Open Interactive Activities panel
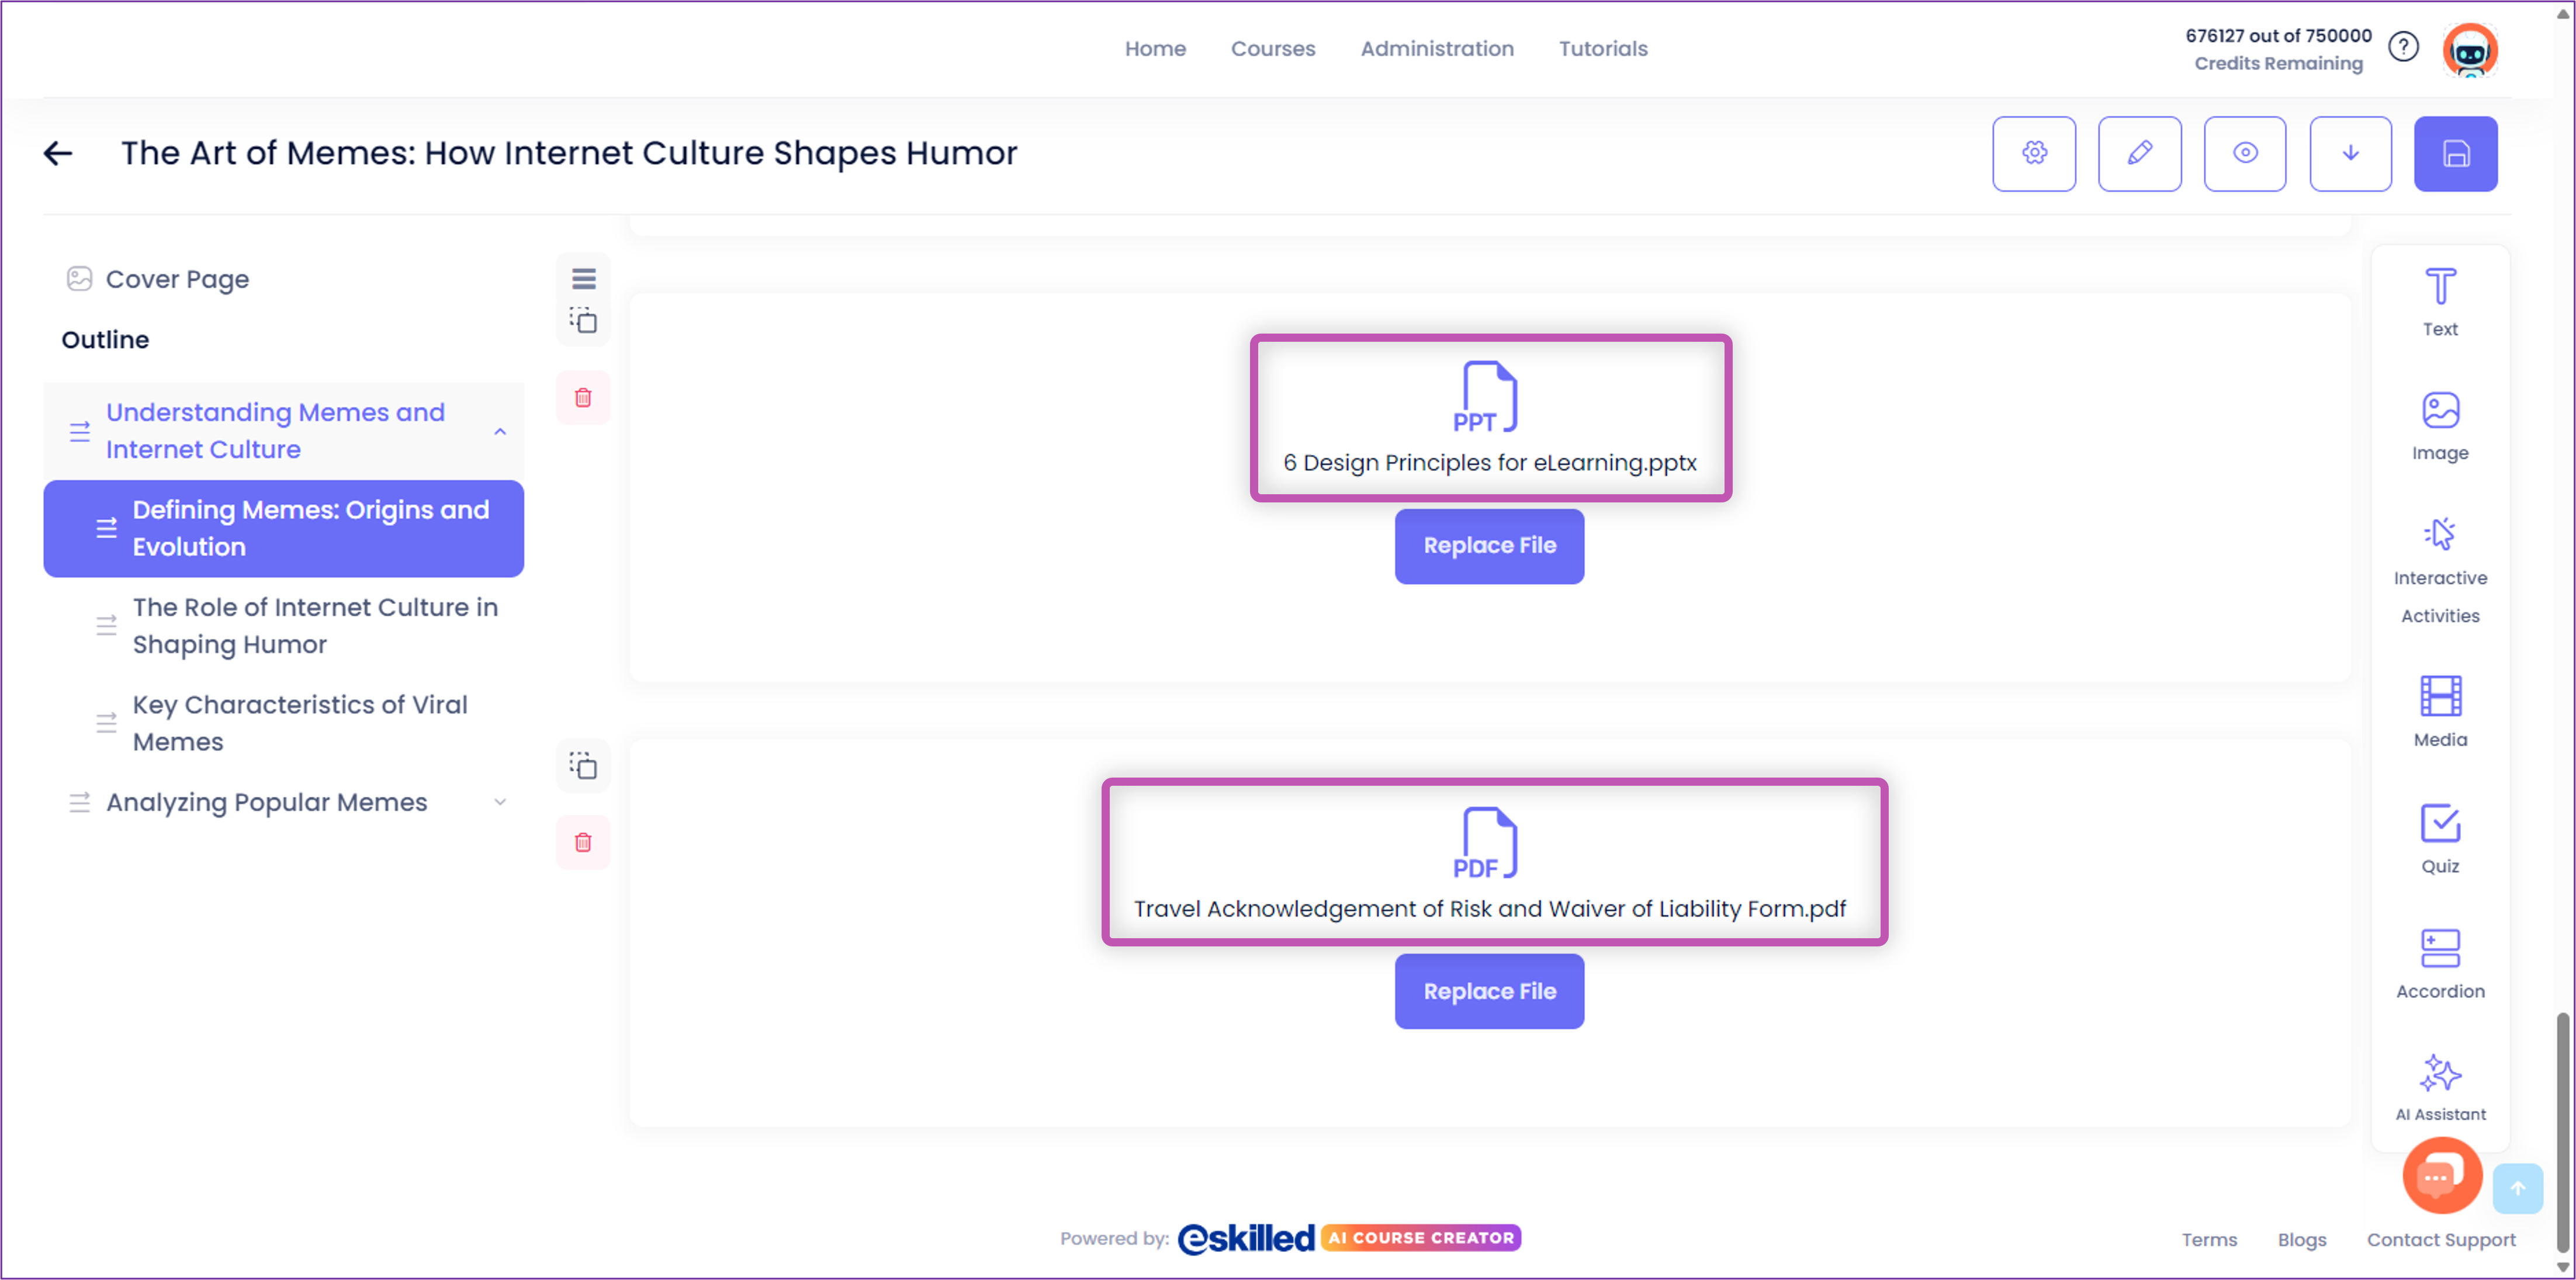2576x1280 pixels. pos(2440,571)
